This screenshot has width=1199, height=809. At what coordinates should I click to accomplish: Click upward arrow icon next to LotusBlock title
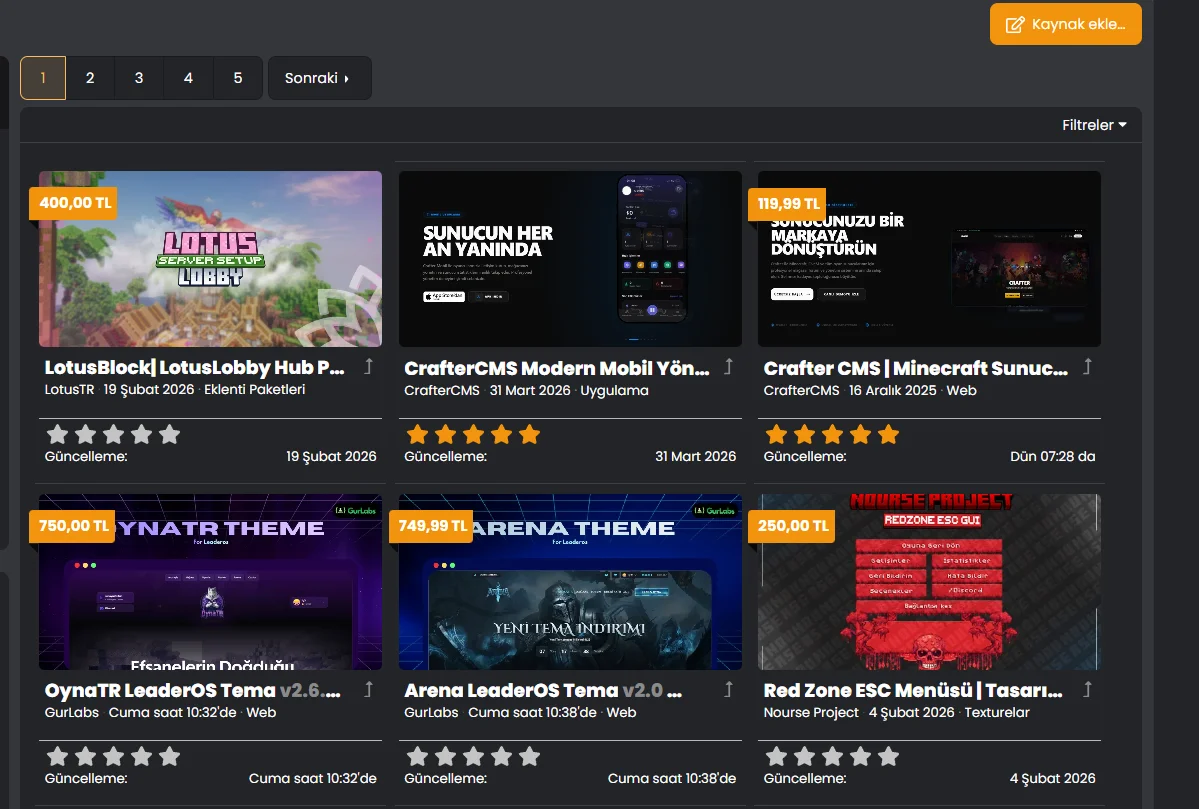[368, 366]
